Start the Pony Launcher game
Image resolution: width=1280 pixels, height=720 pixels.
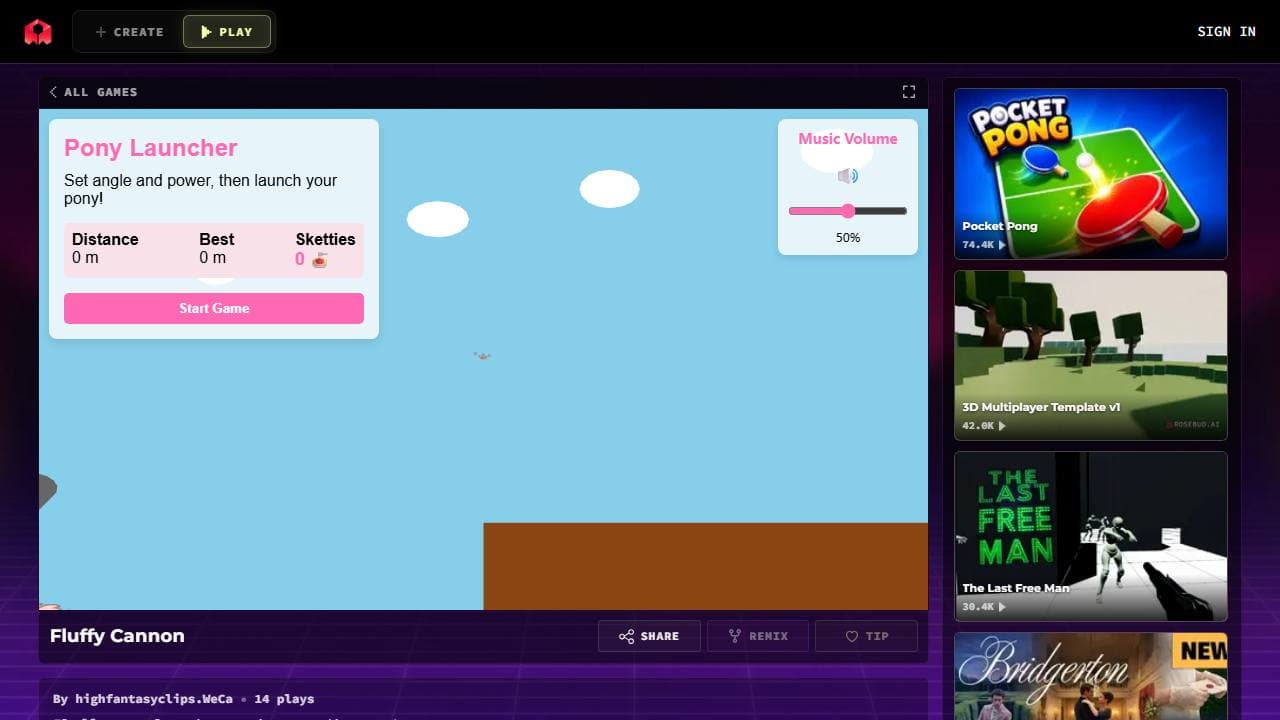click(214, 308)
